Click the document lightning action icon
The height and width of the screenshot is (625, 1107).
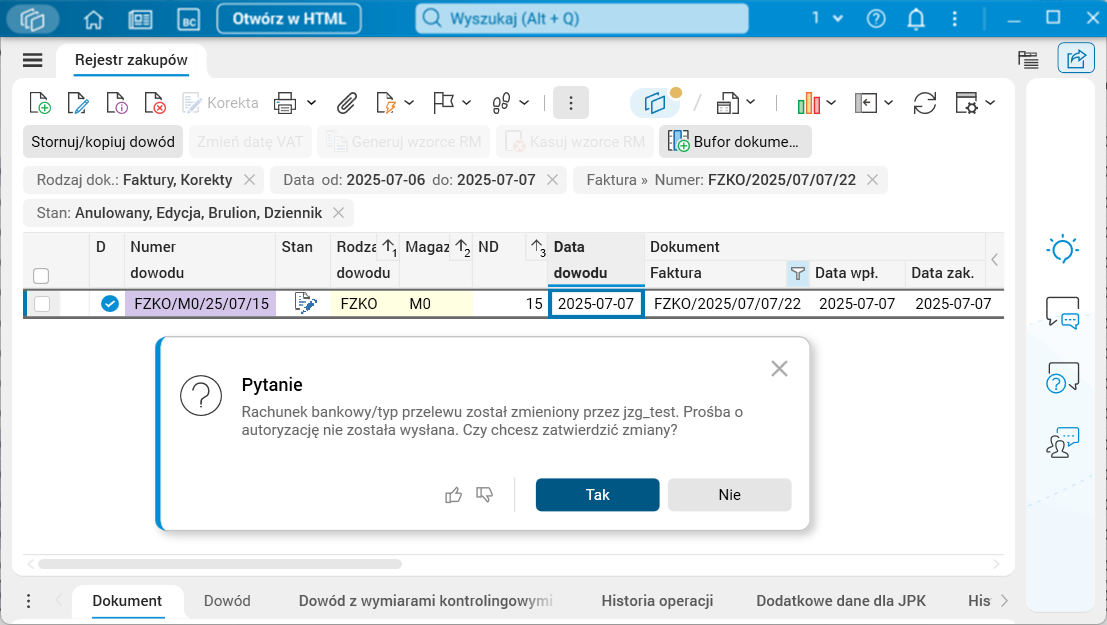pyautogui.click(x=385, y=103)
